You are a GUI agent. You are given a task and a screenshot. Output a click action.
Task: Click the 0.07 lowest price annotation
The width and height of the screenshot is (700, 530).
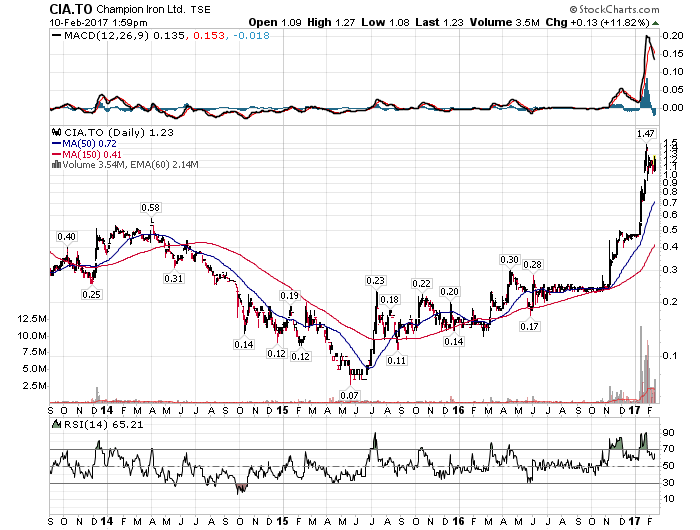(350, 395)
